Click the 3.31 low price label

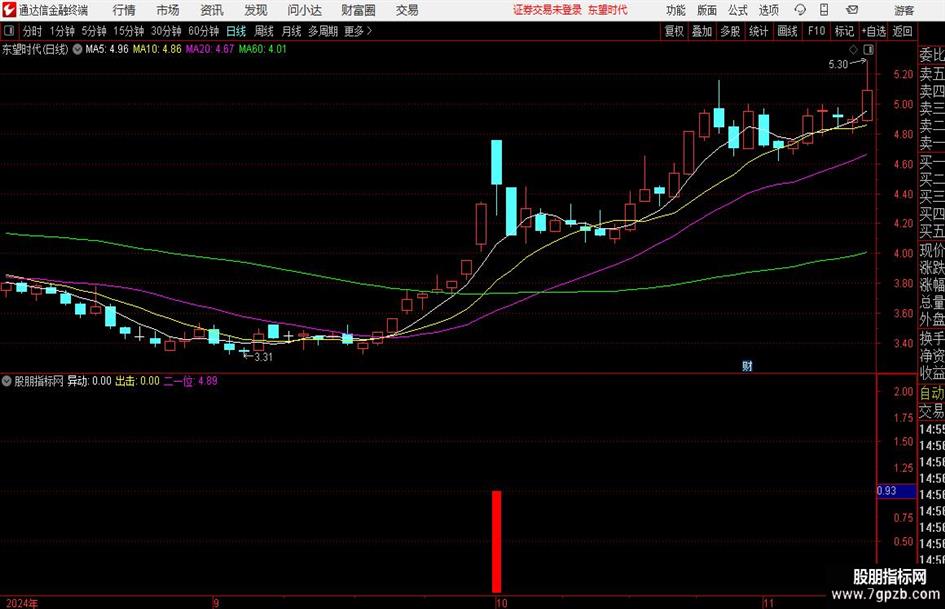click(x=263, y=357)
